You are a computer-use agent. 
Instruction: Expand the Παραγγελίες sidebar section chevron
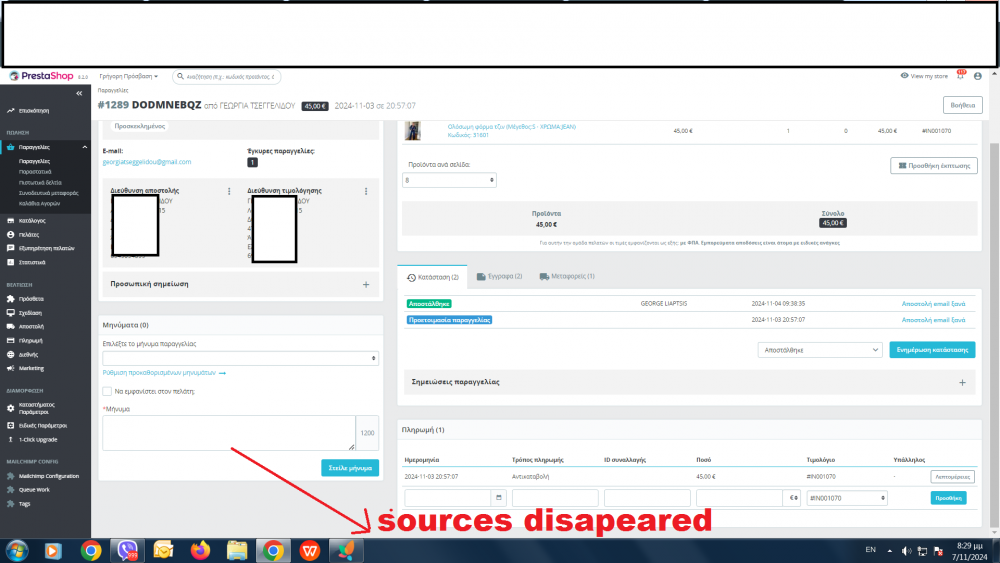click(x=84, y=147)
